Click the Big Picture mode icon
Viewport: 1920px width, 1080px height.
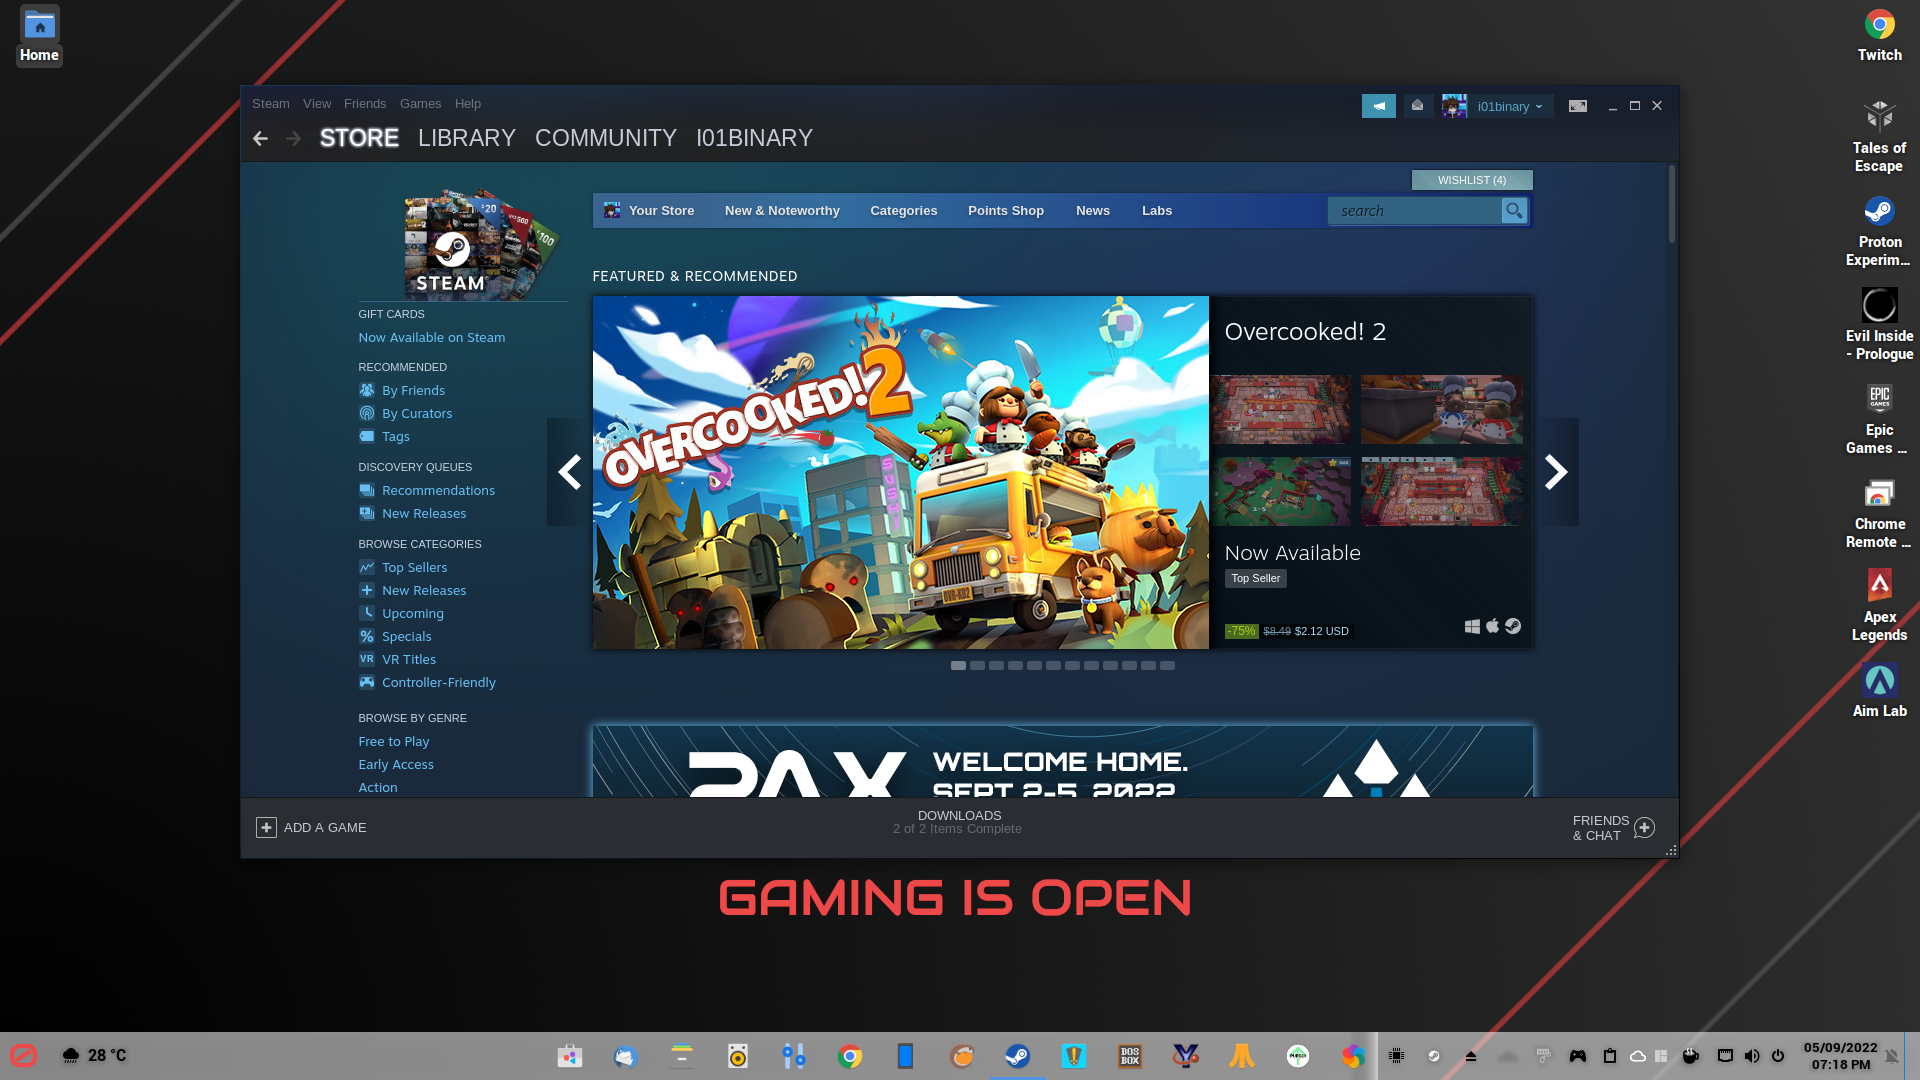point(1577,106)
